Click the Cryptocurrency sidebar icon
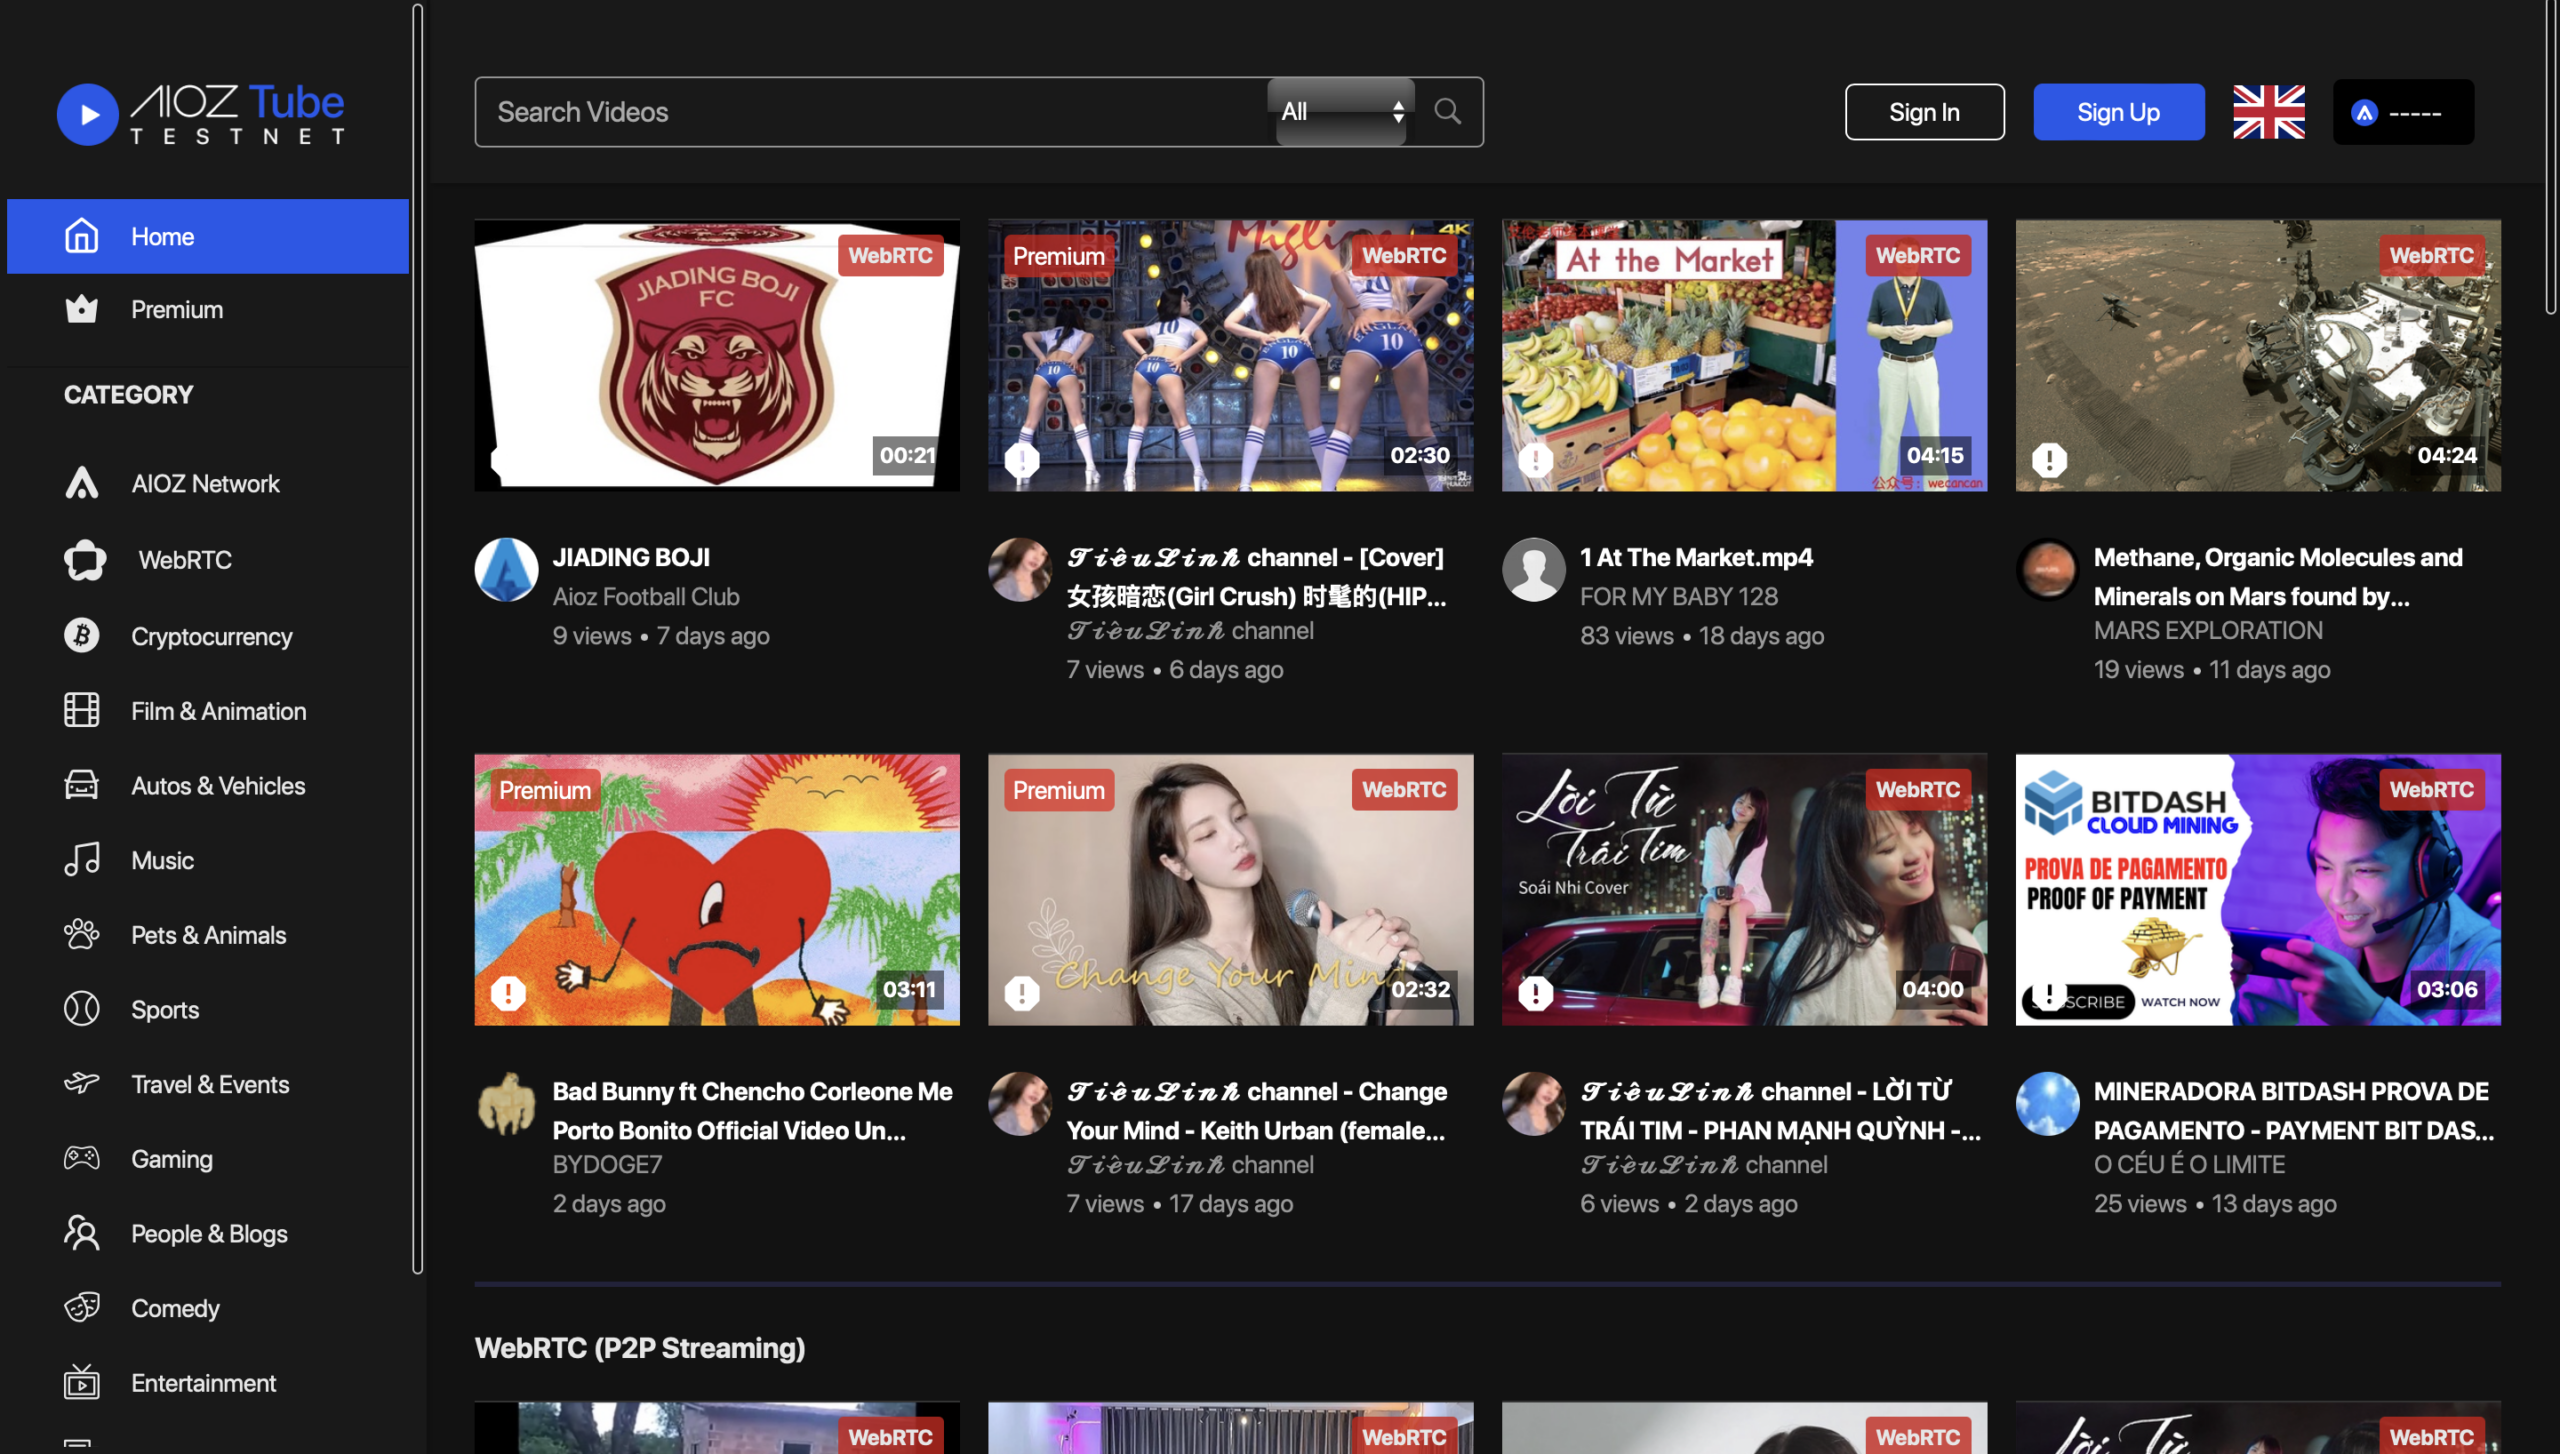 [81, 635]
